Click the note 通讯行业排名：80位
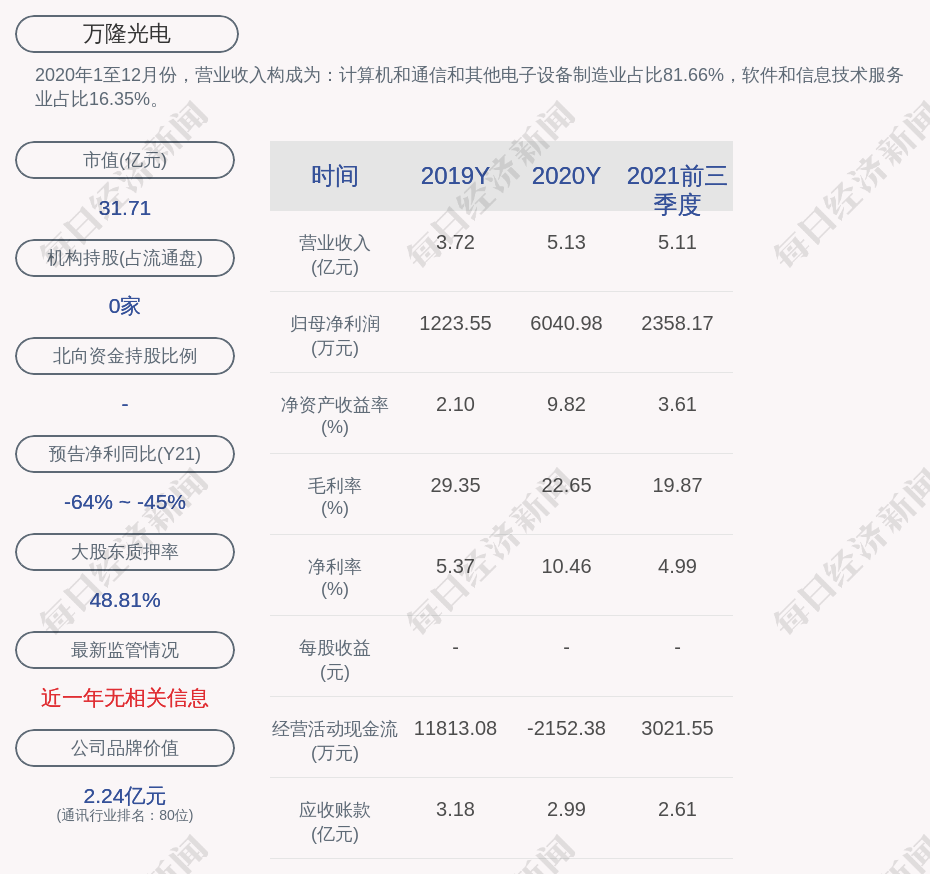 click(125, 816)
